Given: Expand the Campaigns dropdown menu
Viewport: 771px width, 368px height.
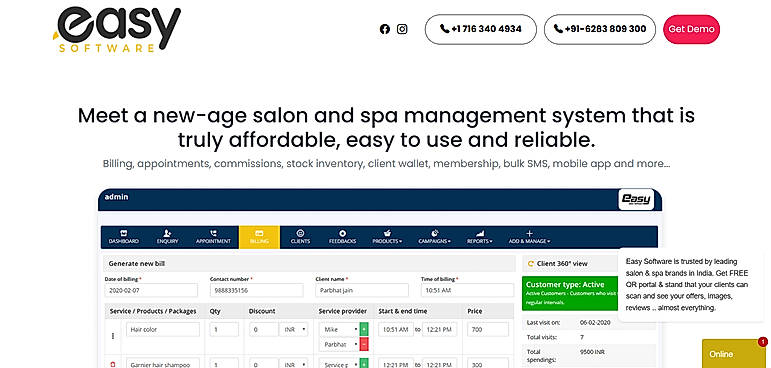Looking at the screenshot, I should (435, 237).
